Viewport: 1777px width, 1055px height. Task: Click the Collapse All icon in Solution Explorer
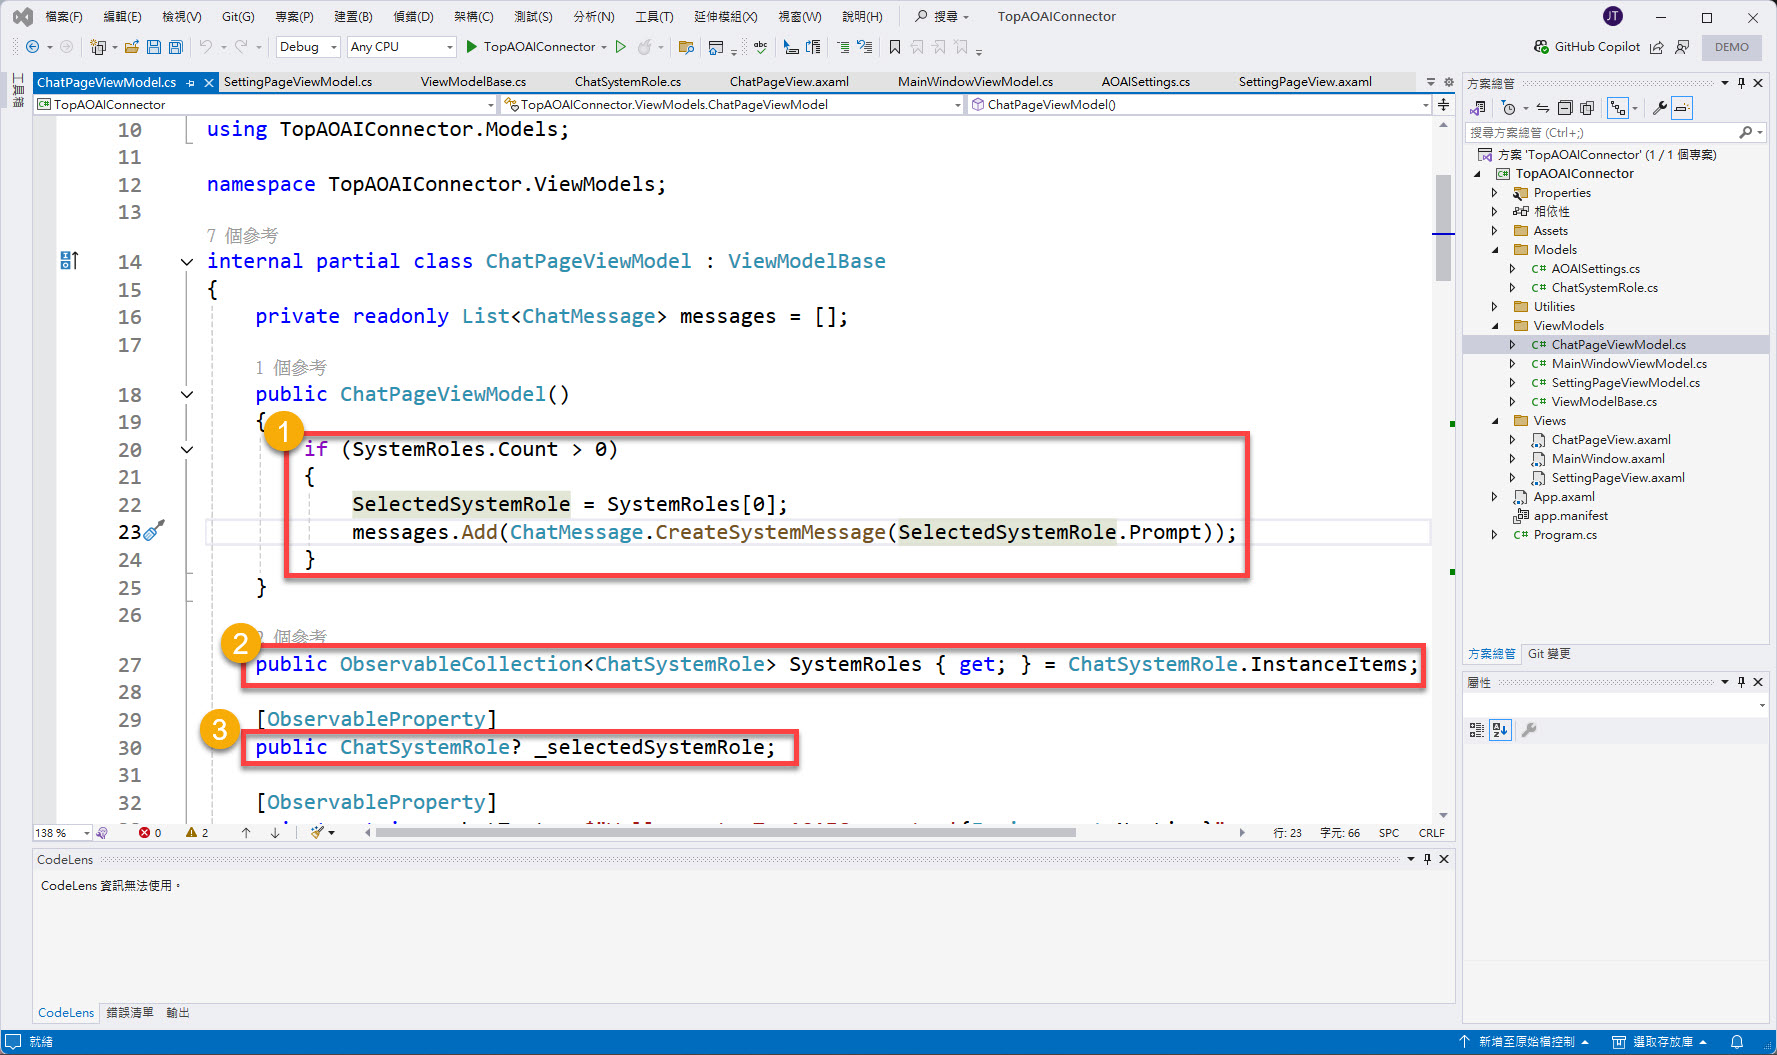coord(1565,108)
